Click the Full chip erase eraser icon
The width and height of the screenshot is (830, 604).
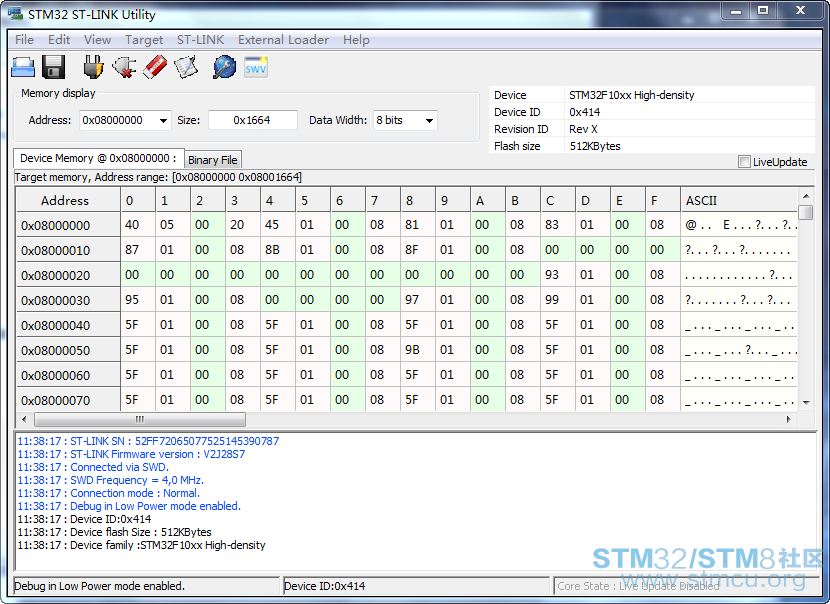tap(155, 67)
